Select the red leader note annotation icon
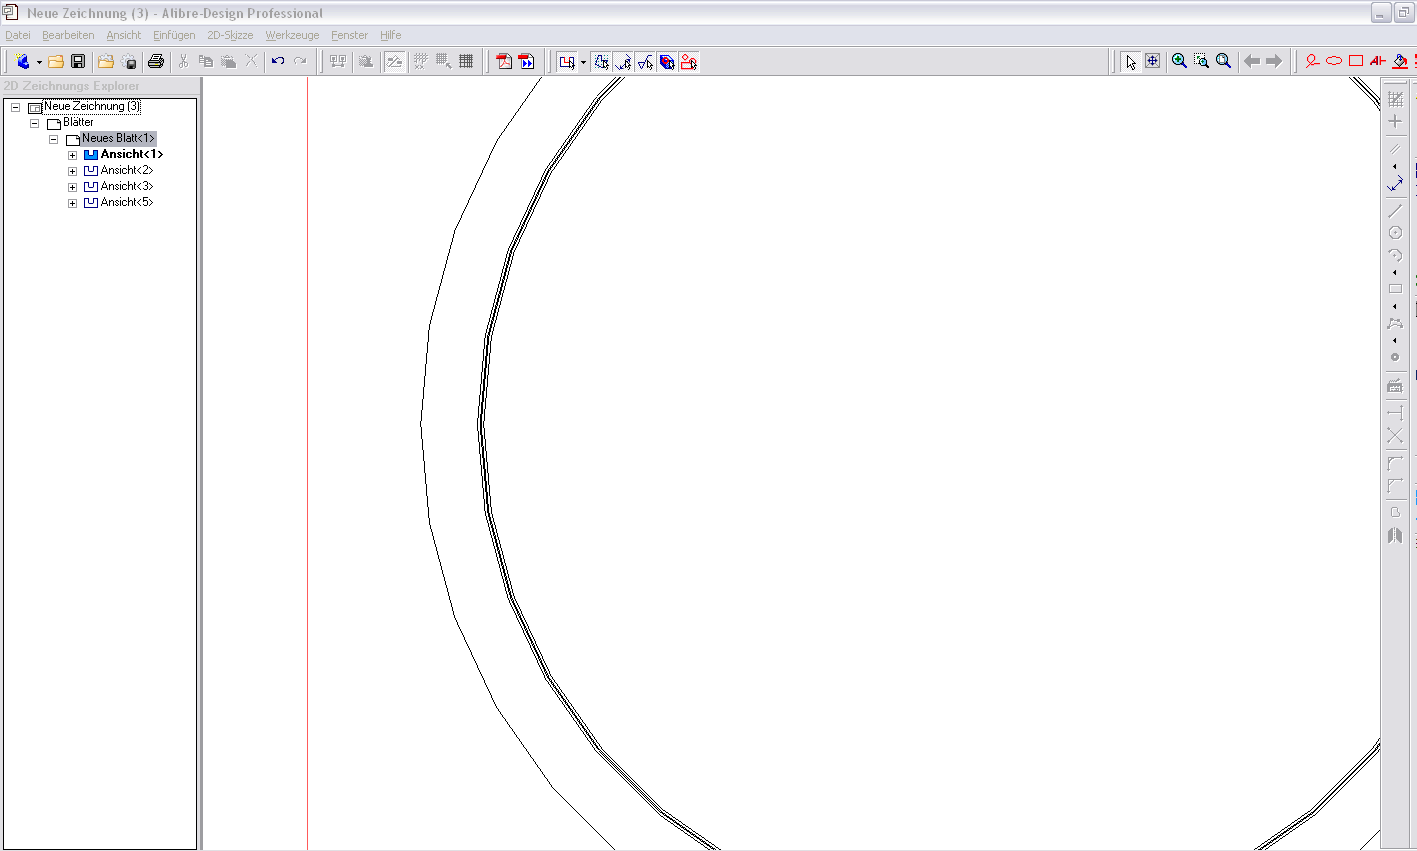The image size is (1417, 851). [1312, 61]
